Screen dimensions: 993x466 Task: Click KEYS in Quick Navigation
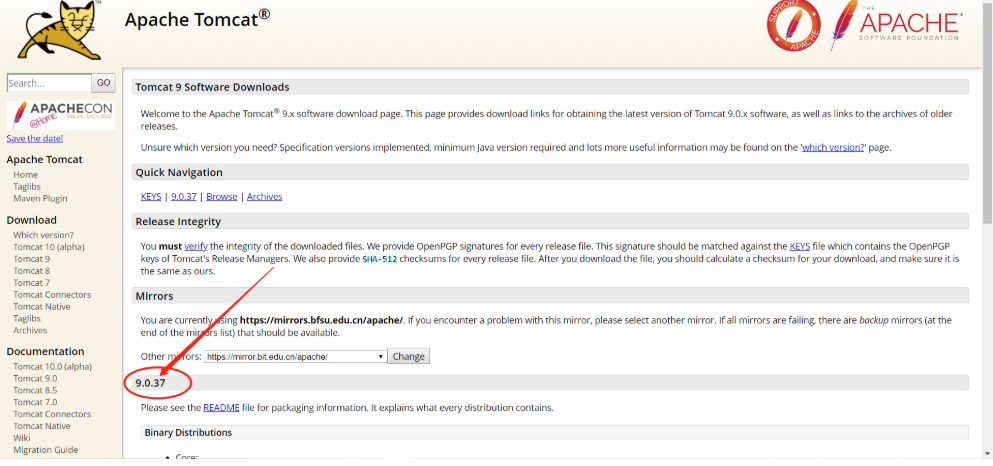point(151,197)
